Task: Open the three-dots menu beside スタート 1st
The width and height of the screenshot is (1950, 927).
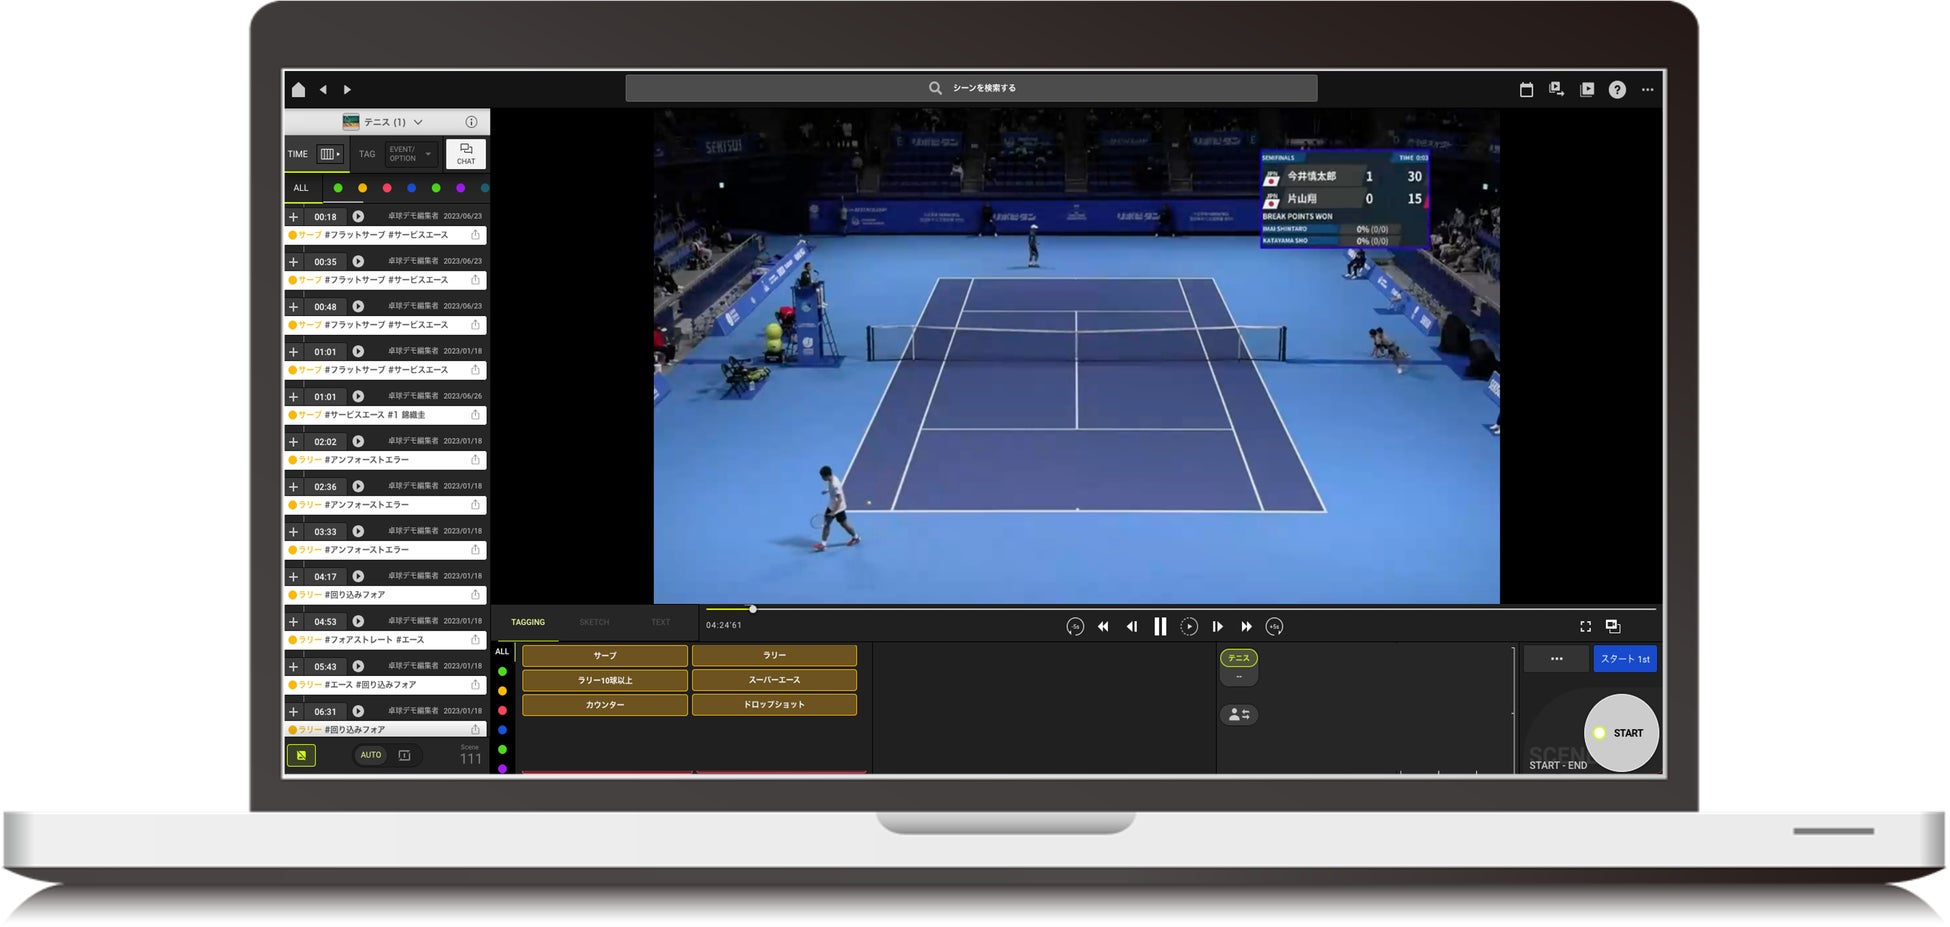Action: point(1557,659)
